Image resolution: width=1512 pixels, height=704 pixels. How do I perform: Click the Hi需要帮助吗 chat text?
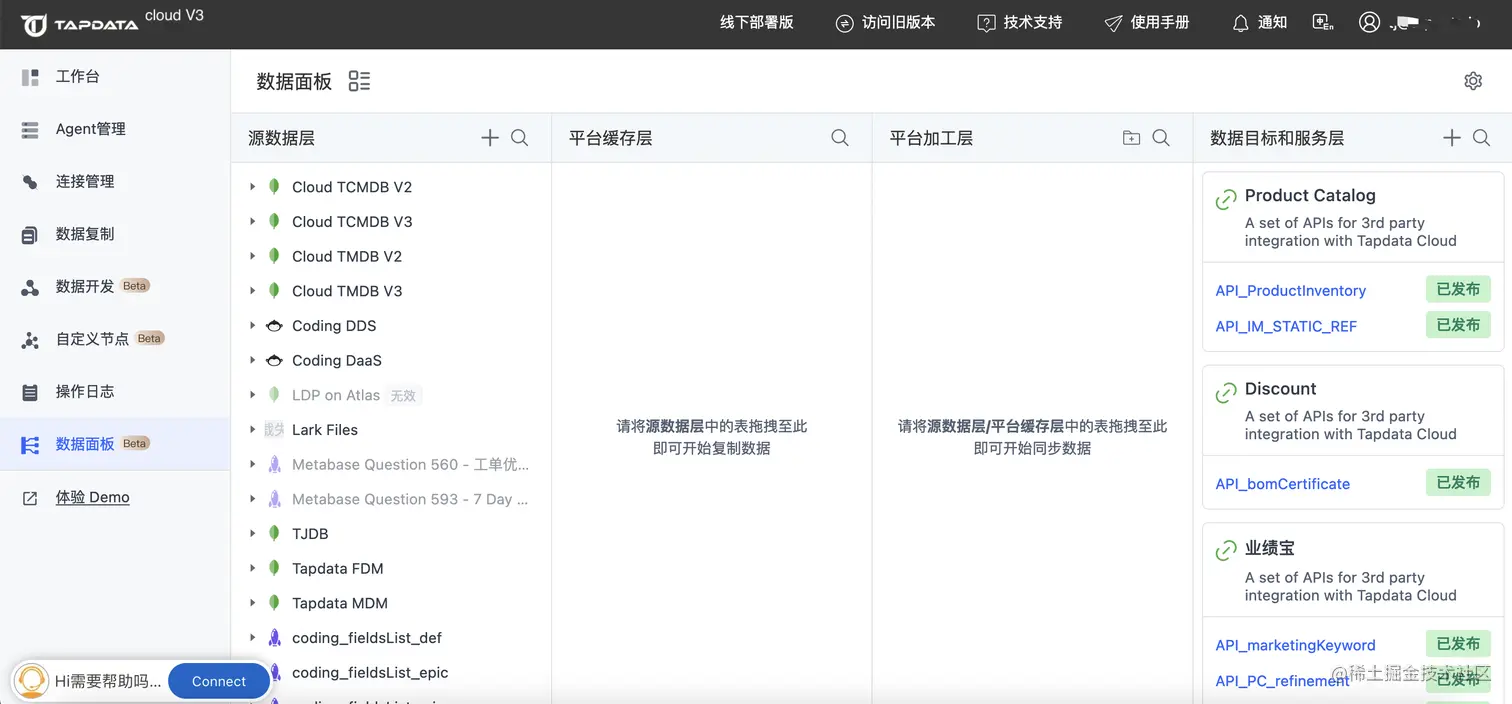[108, 681]
